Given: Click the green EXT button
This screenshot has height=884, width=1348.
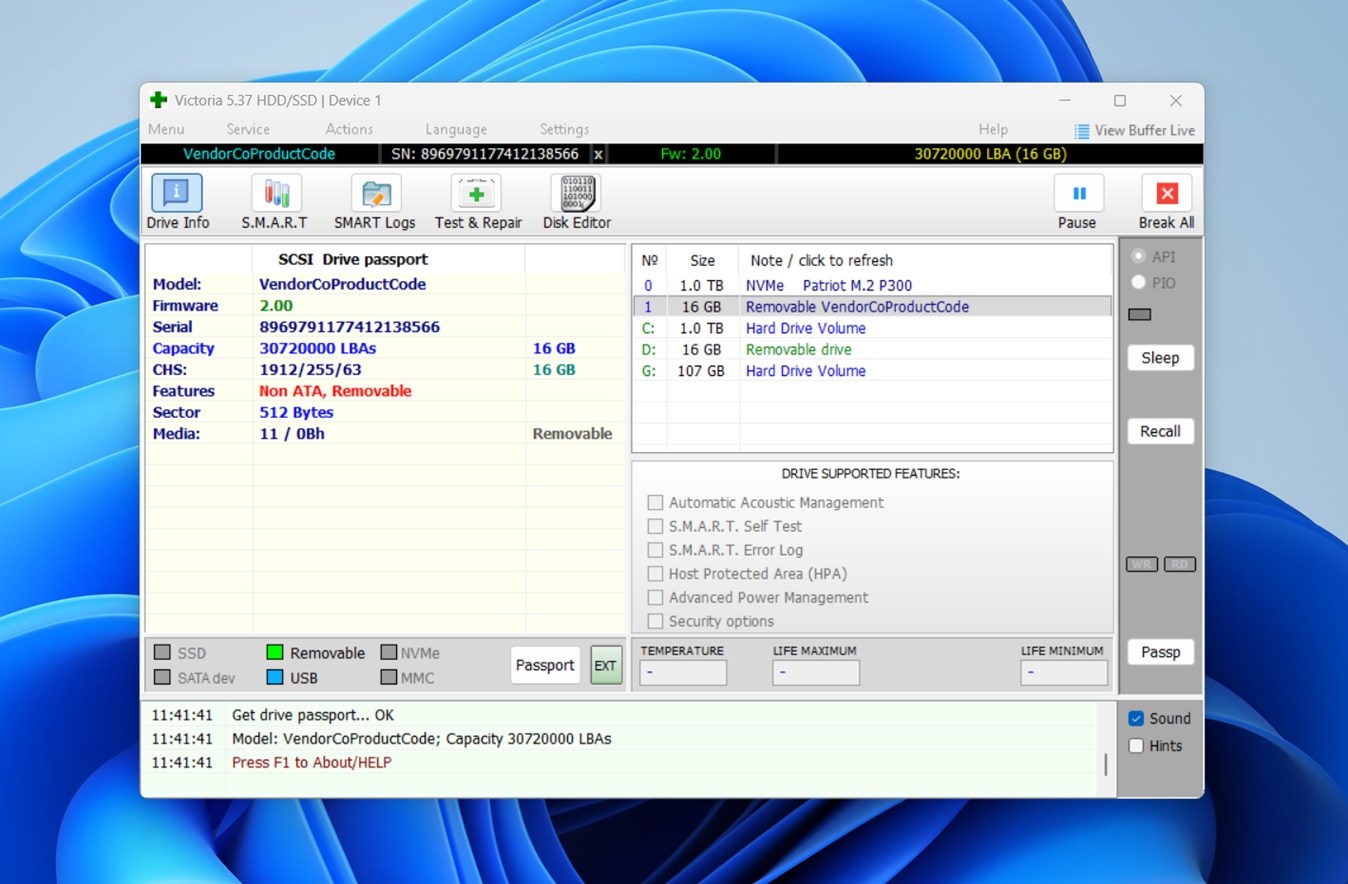Looking at the screenshot, I should (x=605, y=665).
